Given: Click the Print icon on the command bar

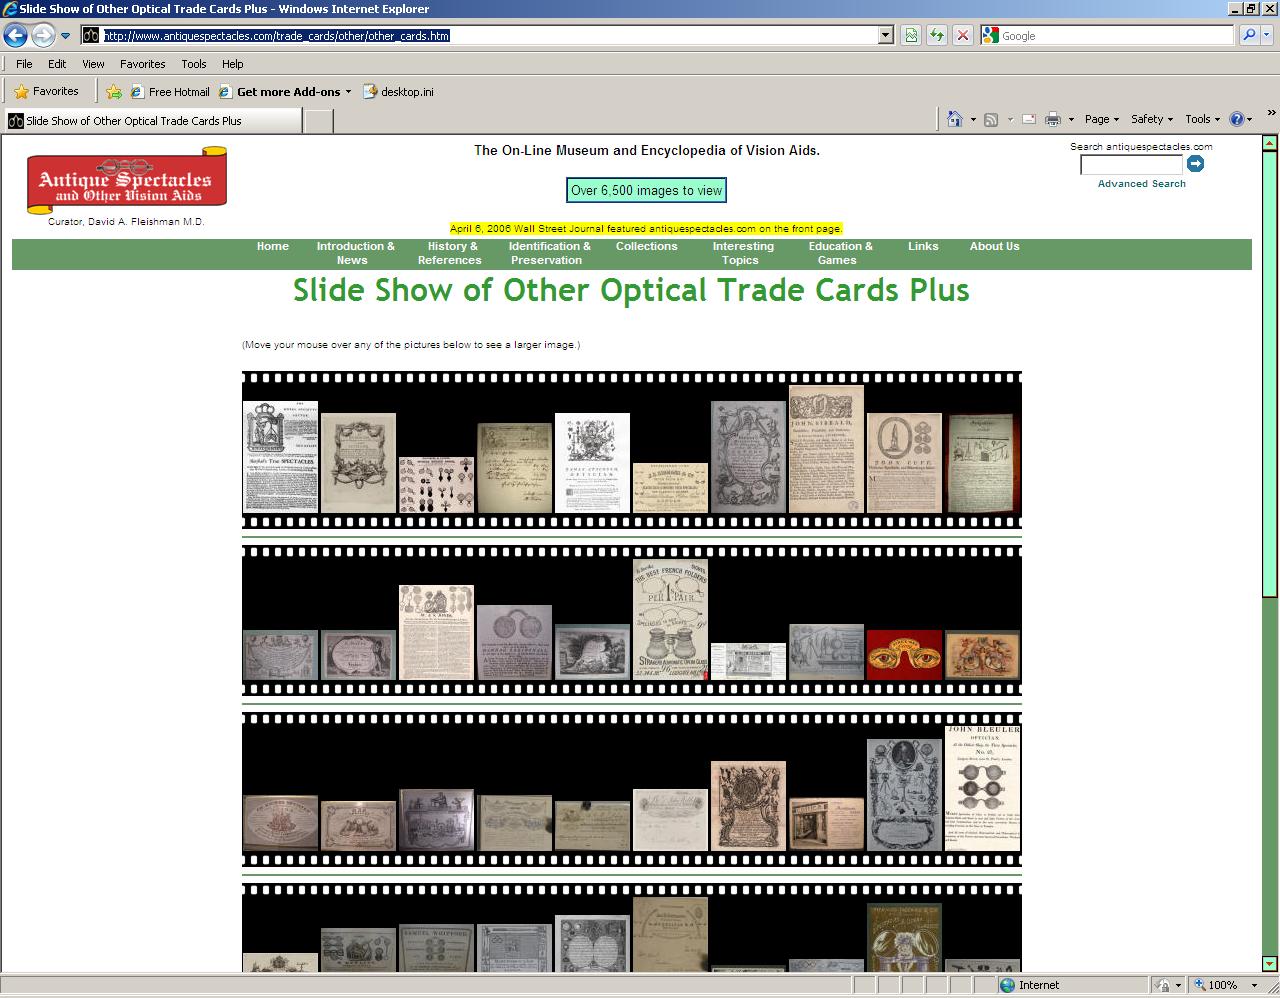Looking at the screenshot, I should click(1053, 119).
